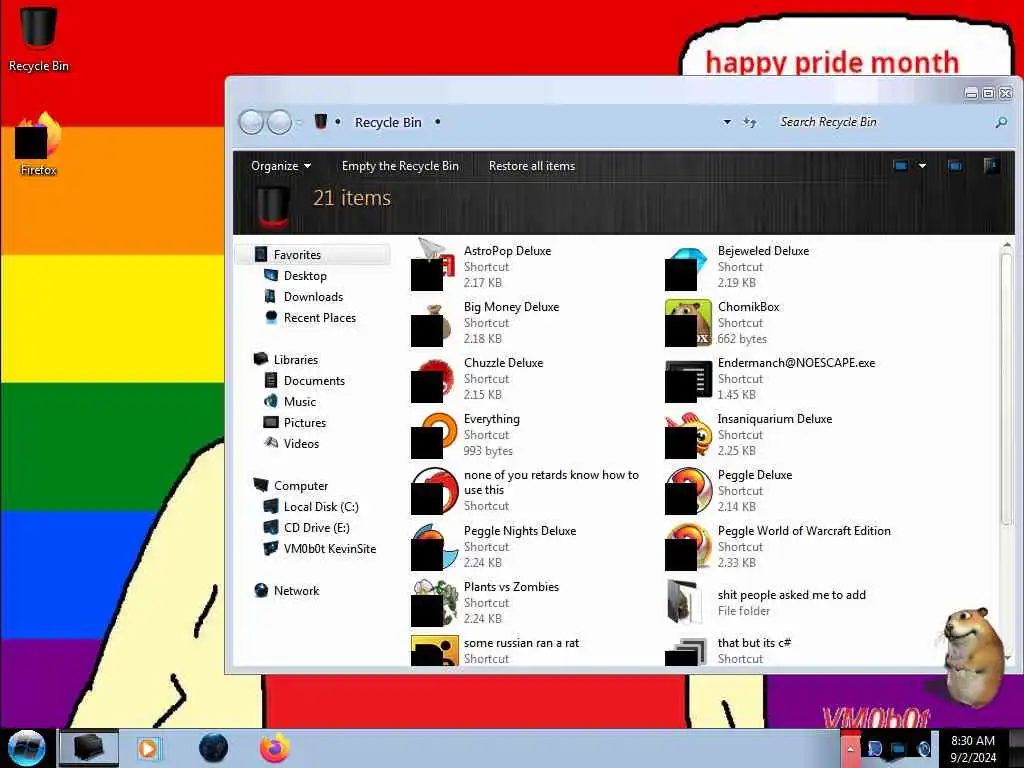Click Restore all items
The width and height of the screenshot is (1024, 768).
532,166
